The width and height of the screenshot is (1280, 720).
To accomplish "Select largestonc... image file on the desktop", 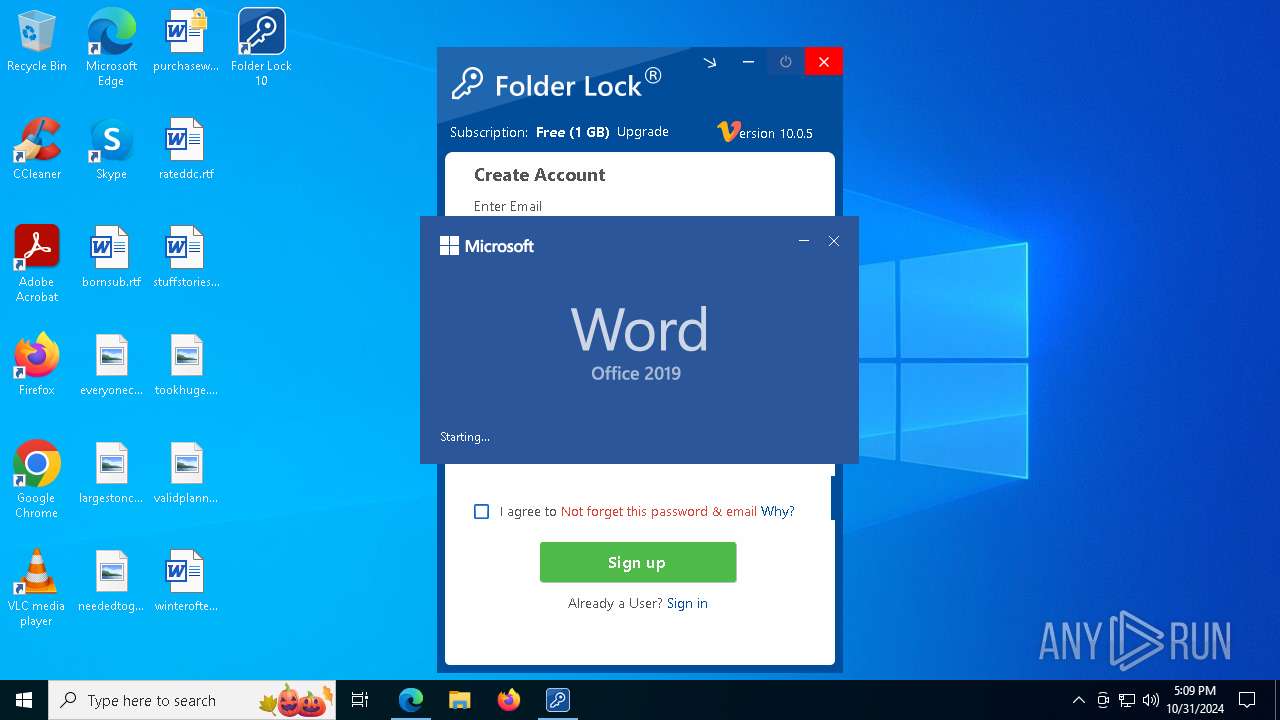I will [x=111, y=474].
